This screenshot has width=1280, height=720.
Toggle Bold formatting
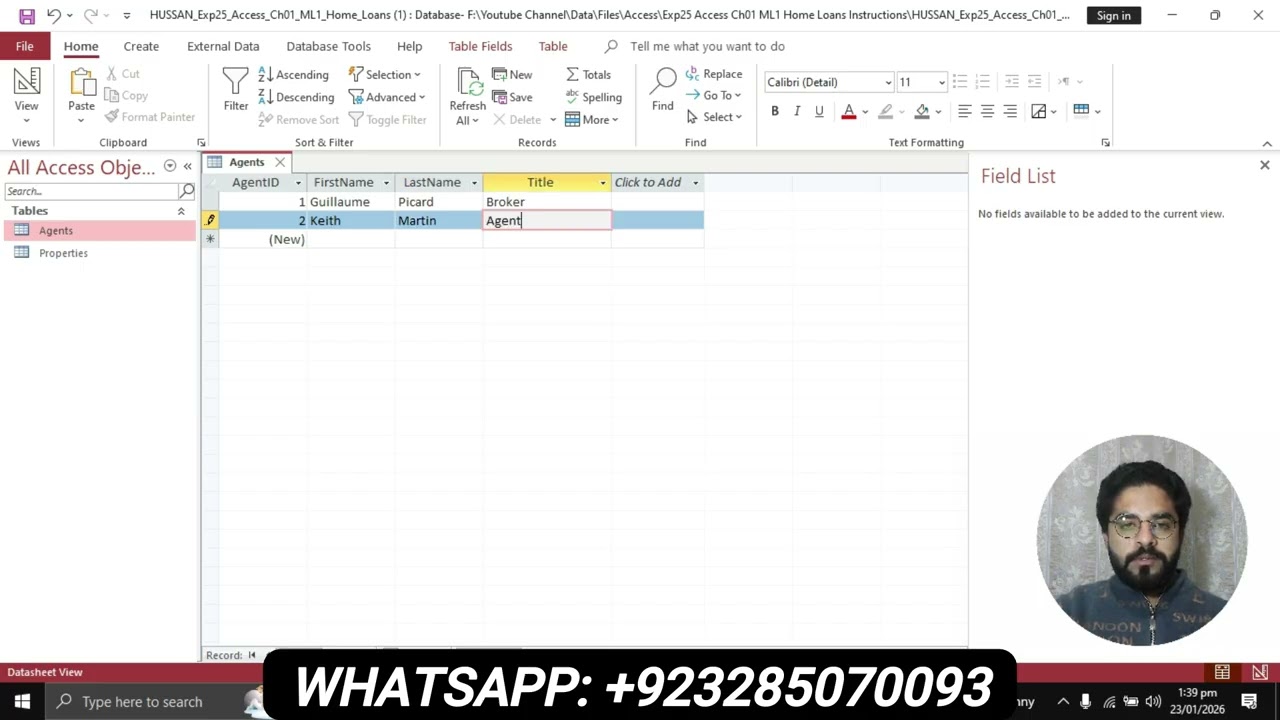click(775, 111)
